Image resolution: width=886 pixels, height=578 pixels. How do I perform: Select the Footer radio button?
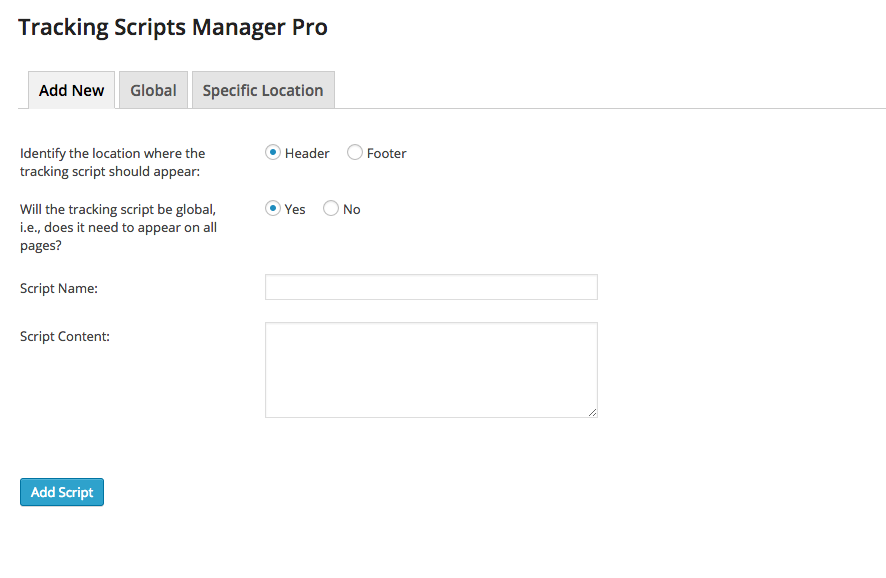355,153
